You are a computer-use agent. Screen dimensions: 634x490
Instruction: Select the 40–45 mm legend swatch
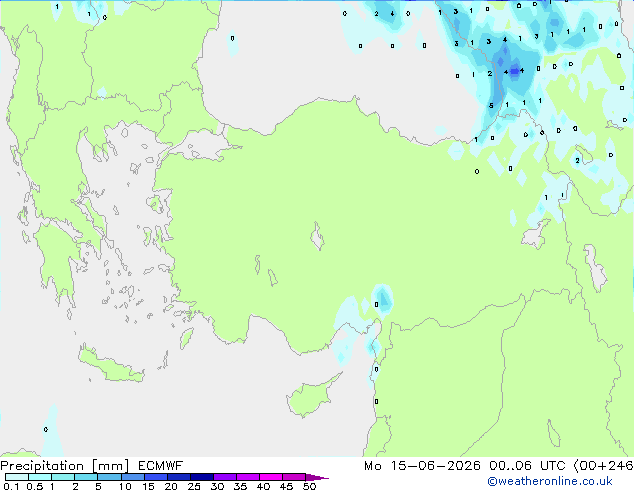tap(271, 477)
